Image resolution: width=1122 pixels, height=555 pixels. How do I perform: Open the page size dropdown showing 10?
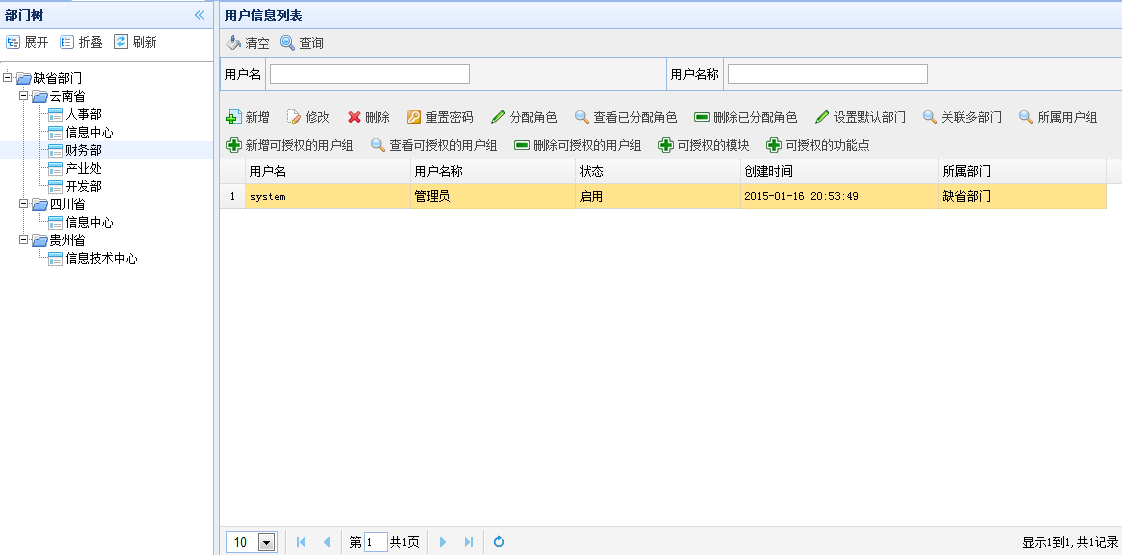[266, 542]
